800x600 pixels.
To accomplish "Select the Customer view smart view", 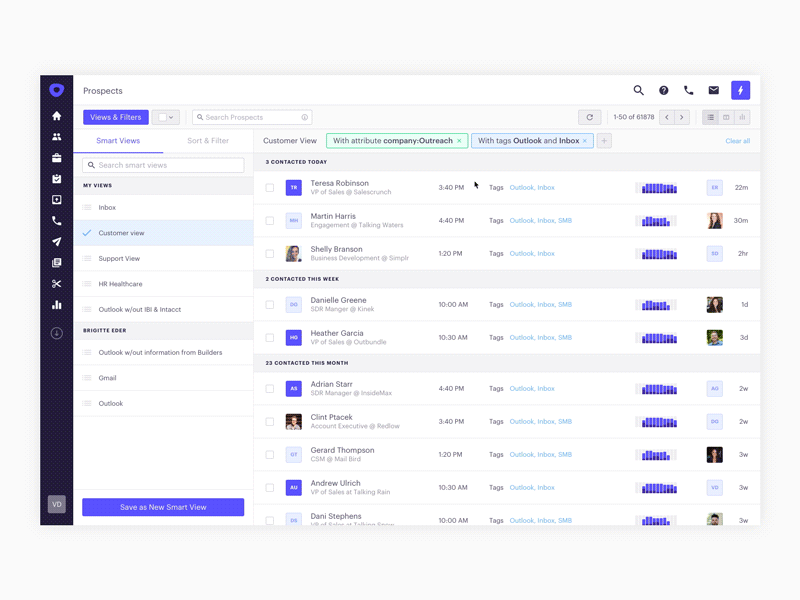I will (x=163, y=233).
